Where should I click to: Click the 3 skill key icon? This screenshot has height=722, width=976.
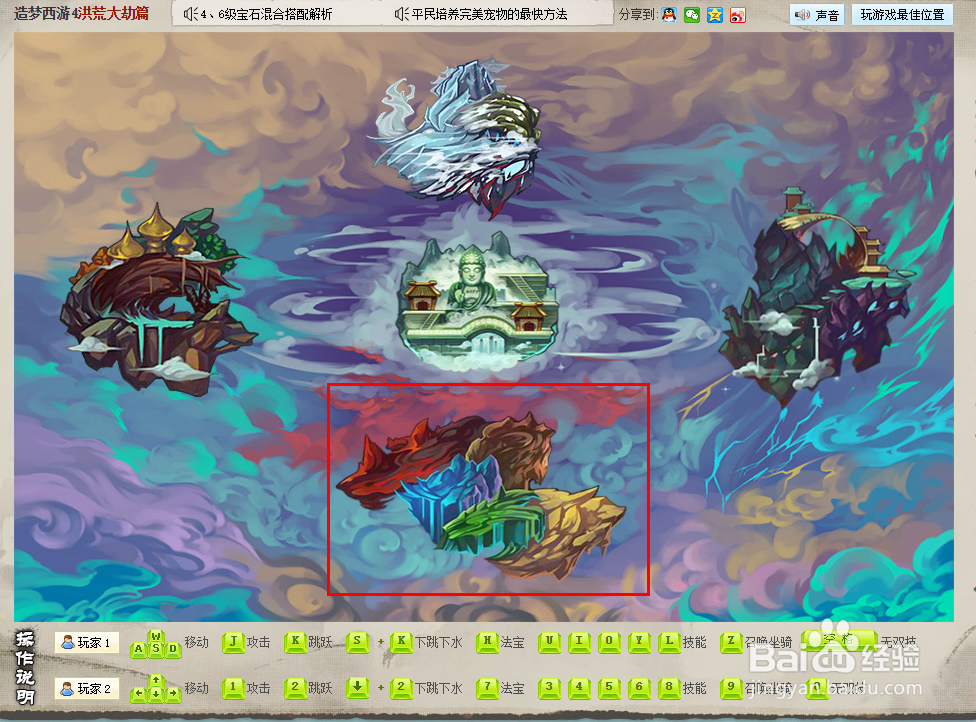point(549,688)
